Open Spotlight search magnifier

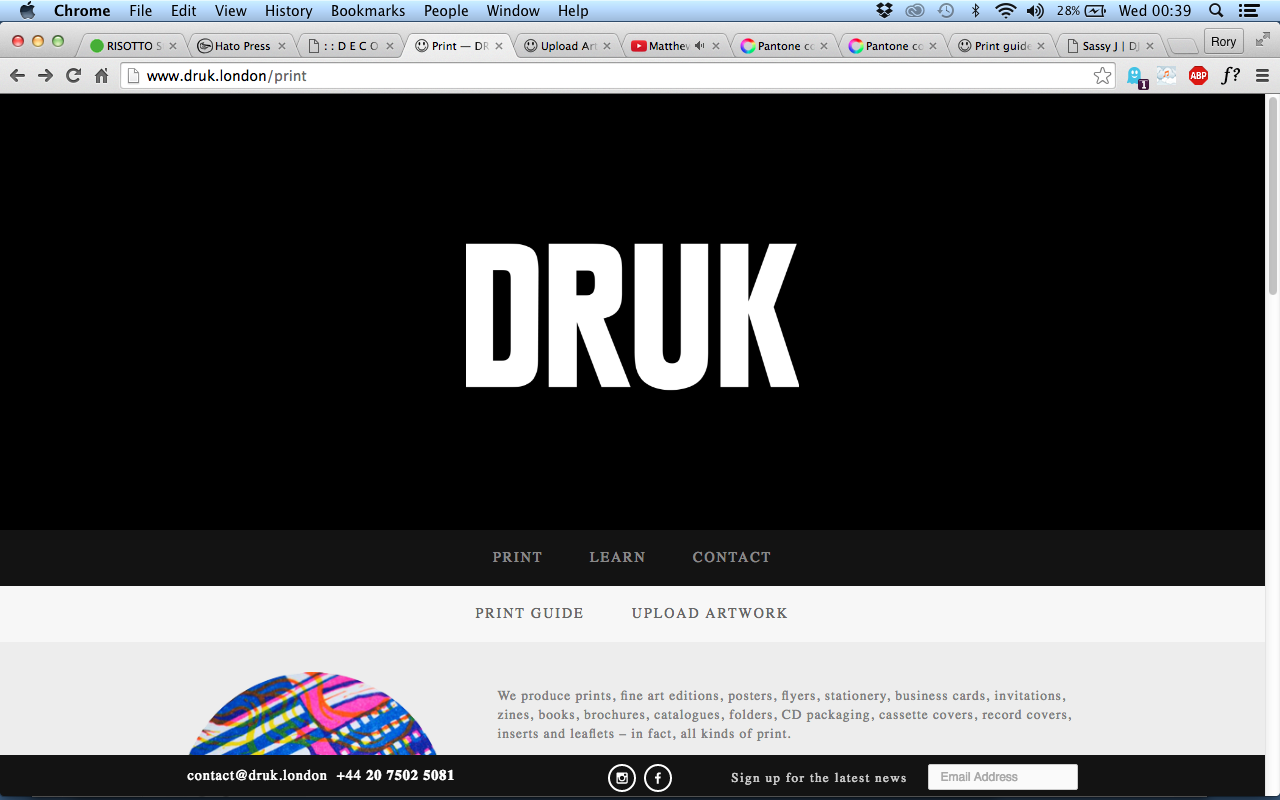(x=1216, y=11)
